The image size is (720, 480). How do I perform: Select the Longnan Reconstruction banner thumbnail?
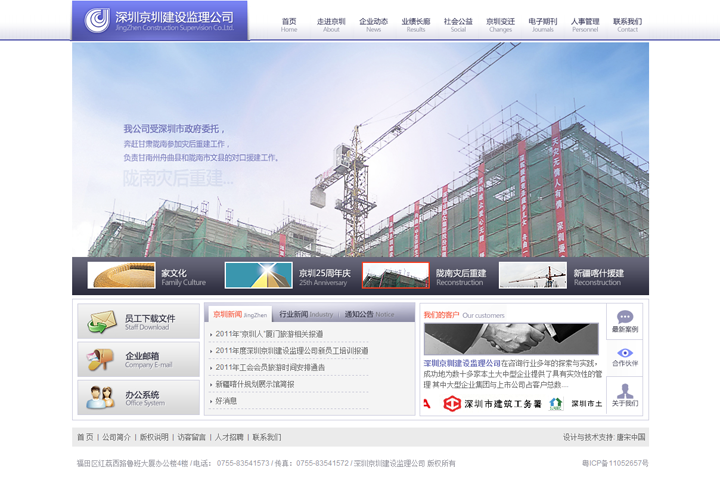coord(395,275)
